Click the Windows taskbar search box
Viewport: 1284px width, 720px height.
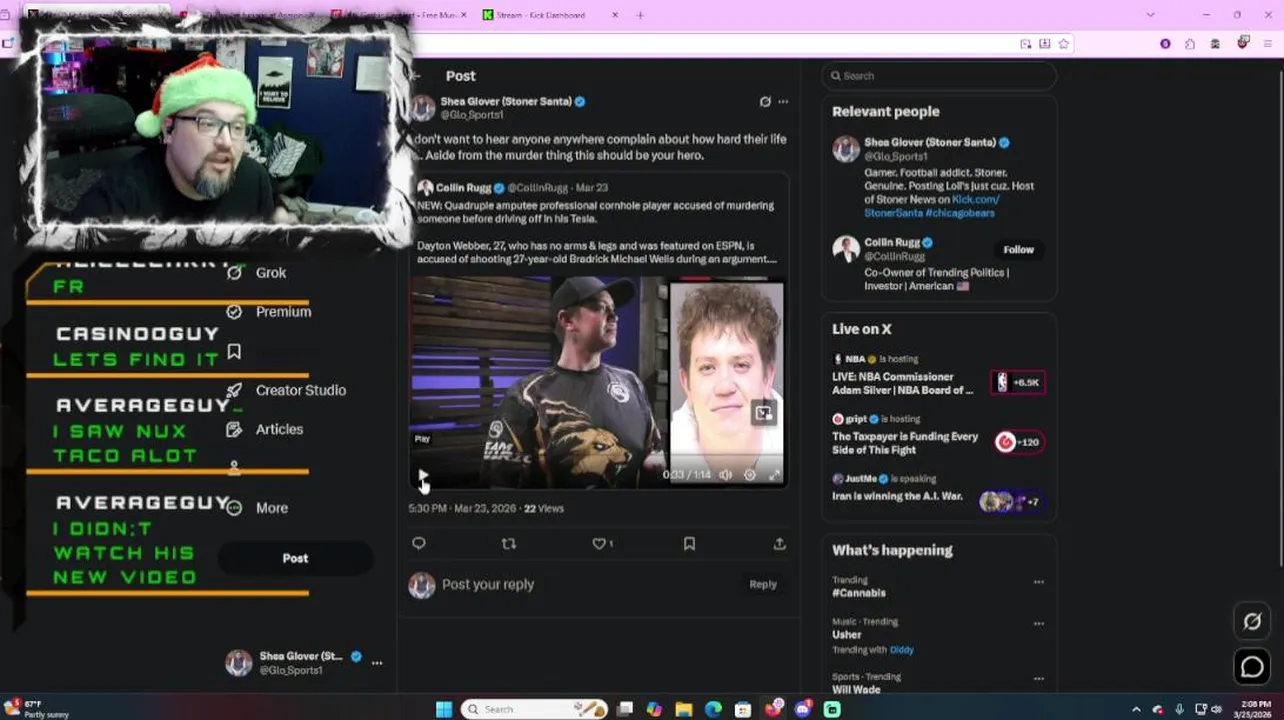point(535,709)
